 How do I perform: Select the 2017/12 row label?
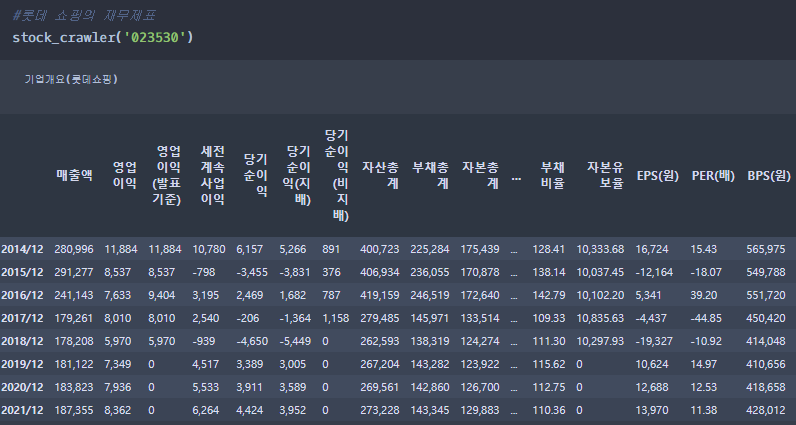click(x=22, y=318)
